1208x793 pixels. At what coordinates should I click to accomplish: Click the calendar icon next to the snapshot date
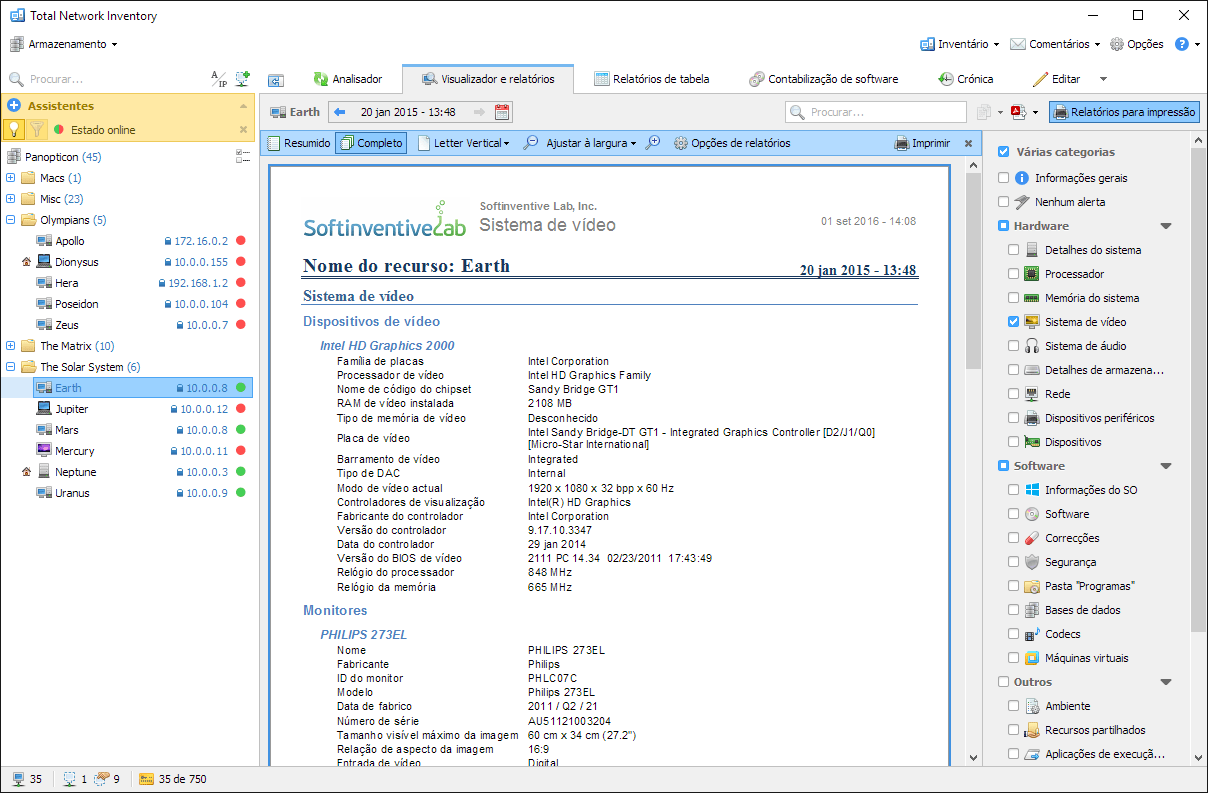click(x=502, y=112)
